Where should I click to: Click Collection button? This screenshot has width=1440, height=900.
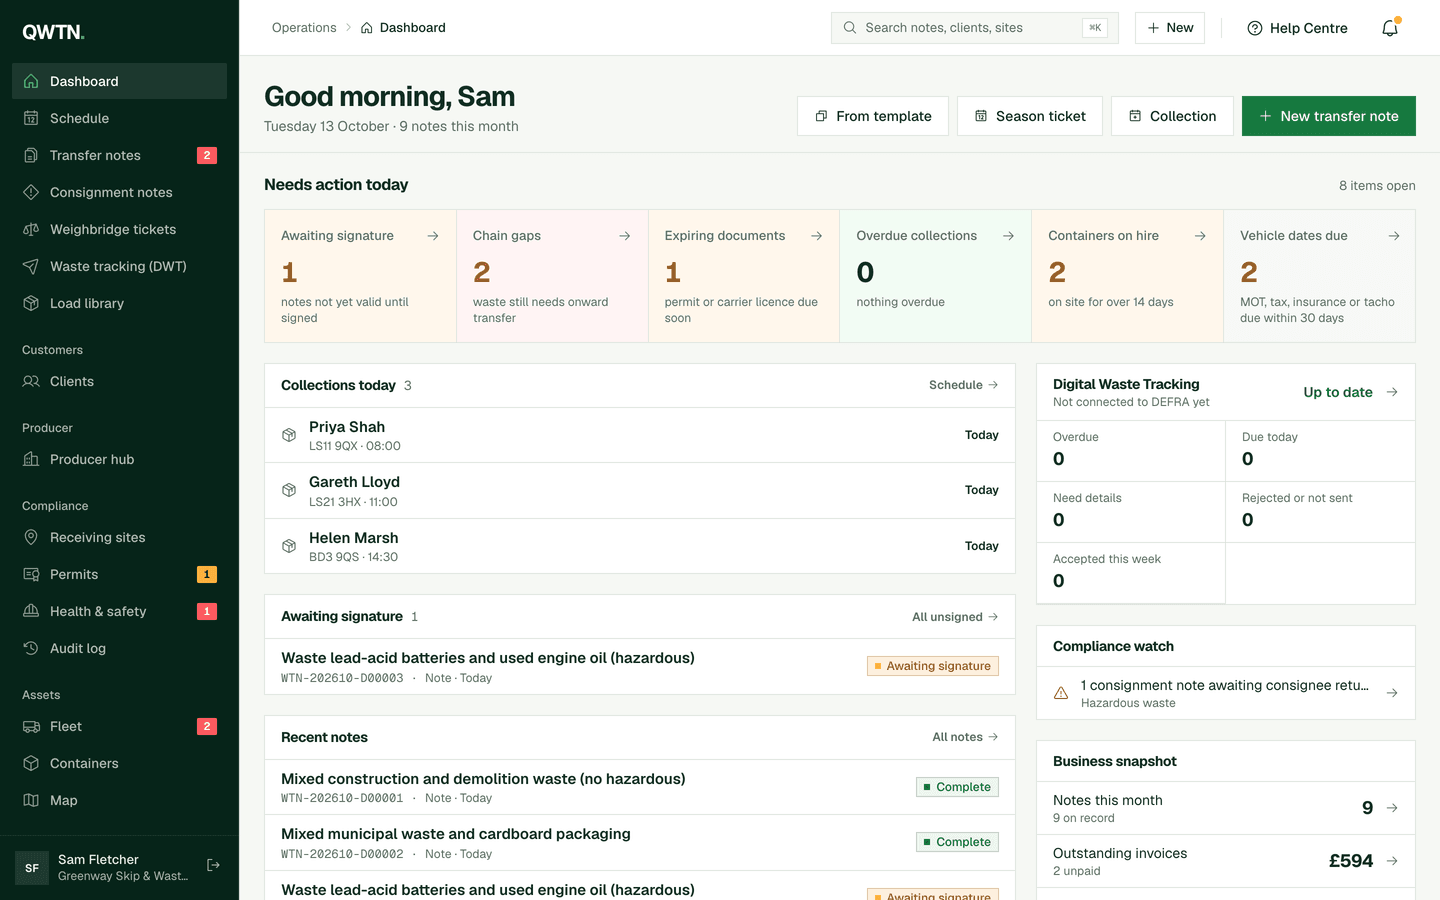click(1172, 116)
